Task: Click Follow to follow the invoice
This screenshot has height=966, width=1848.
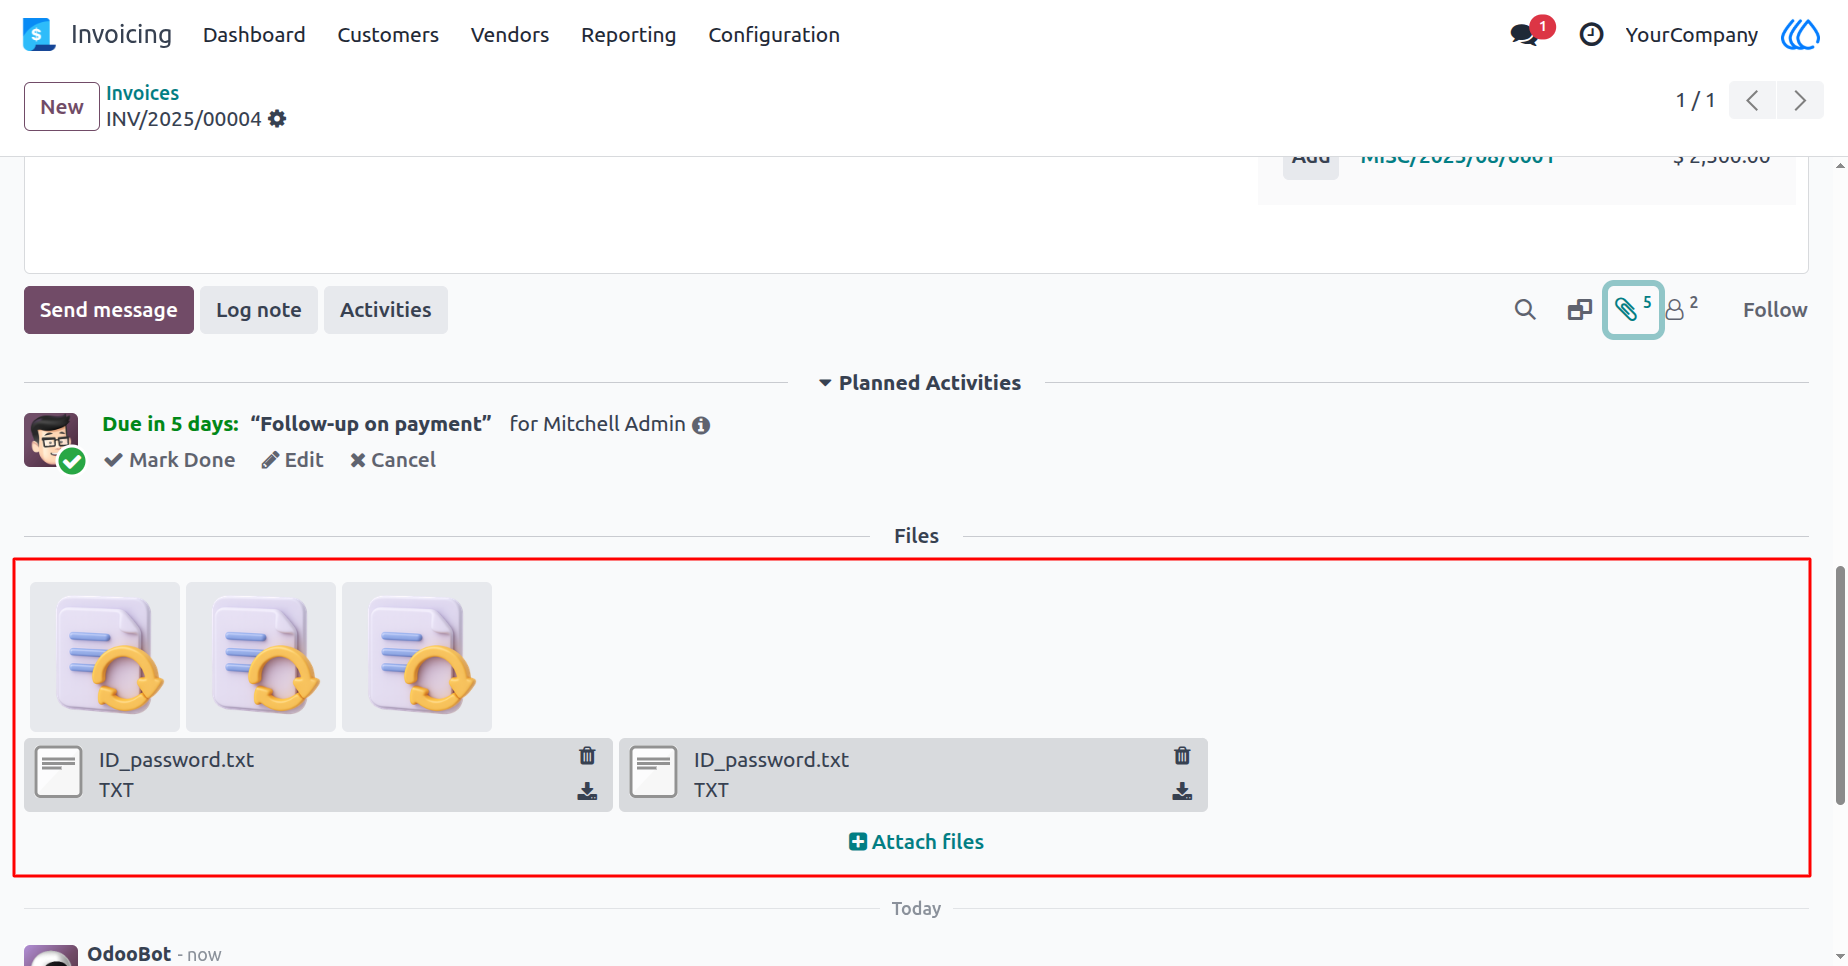Action: point(1775,310)
